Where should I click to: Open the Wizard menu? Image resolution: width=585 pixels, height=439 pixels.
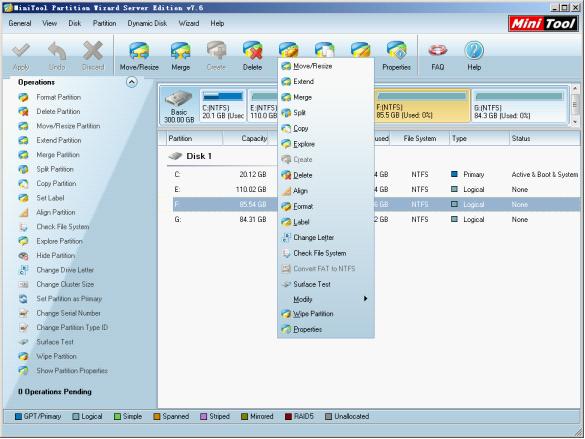189,23
